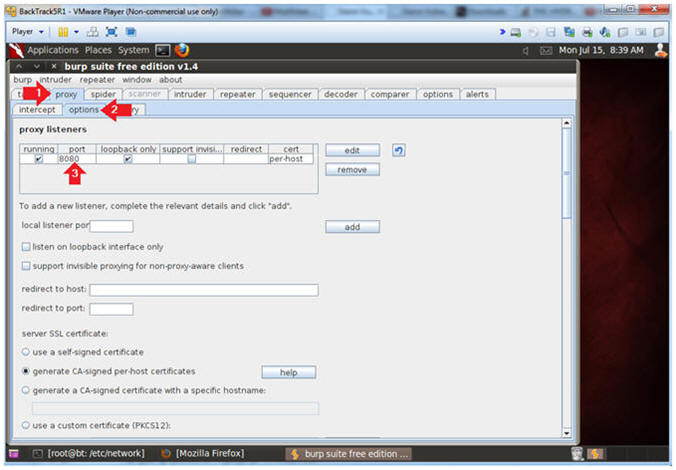Click the VMware pause virtual machine icon
This screenshot has width=676, height=470.
point(63,32)
